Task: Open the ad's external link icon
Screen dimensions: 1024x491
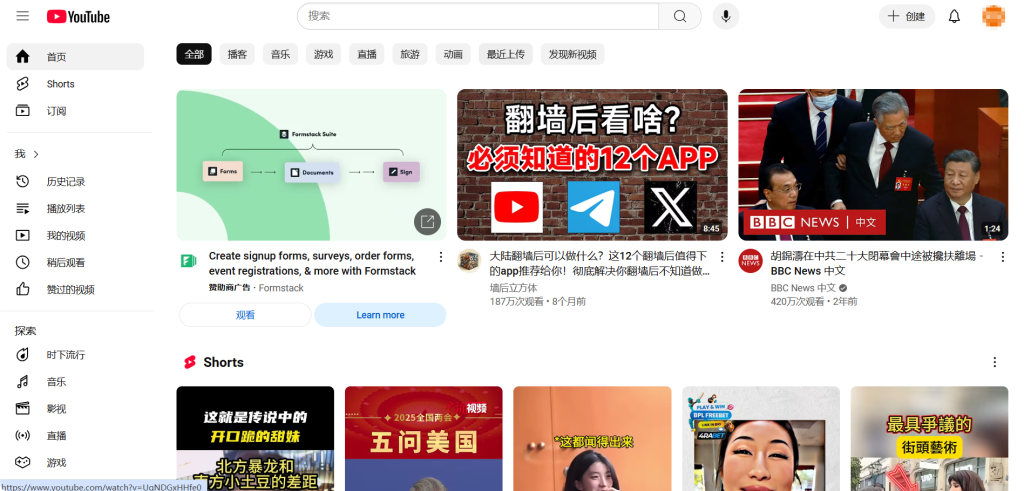Action: [427, 222]
